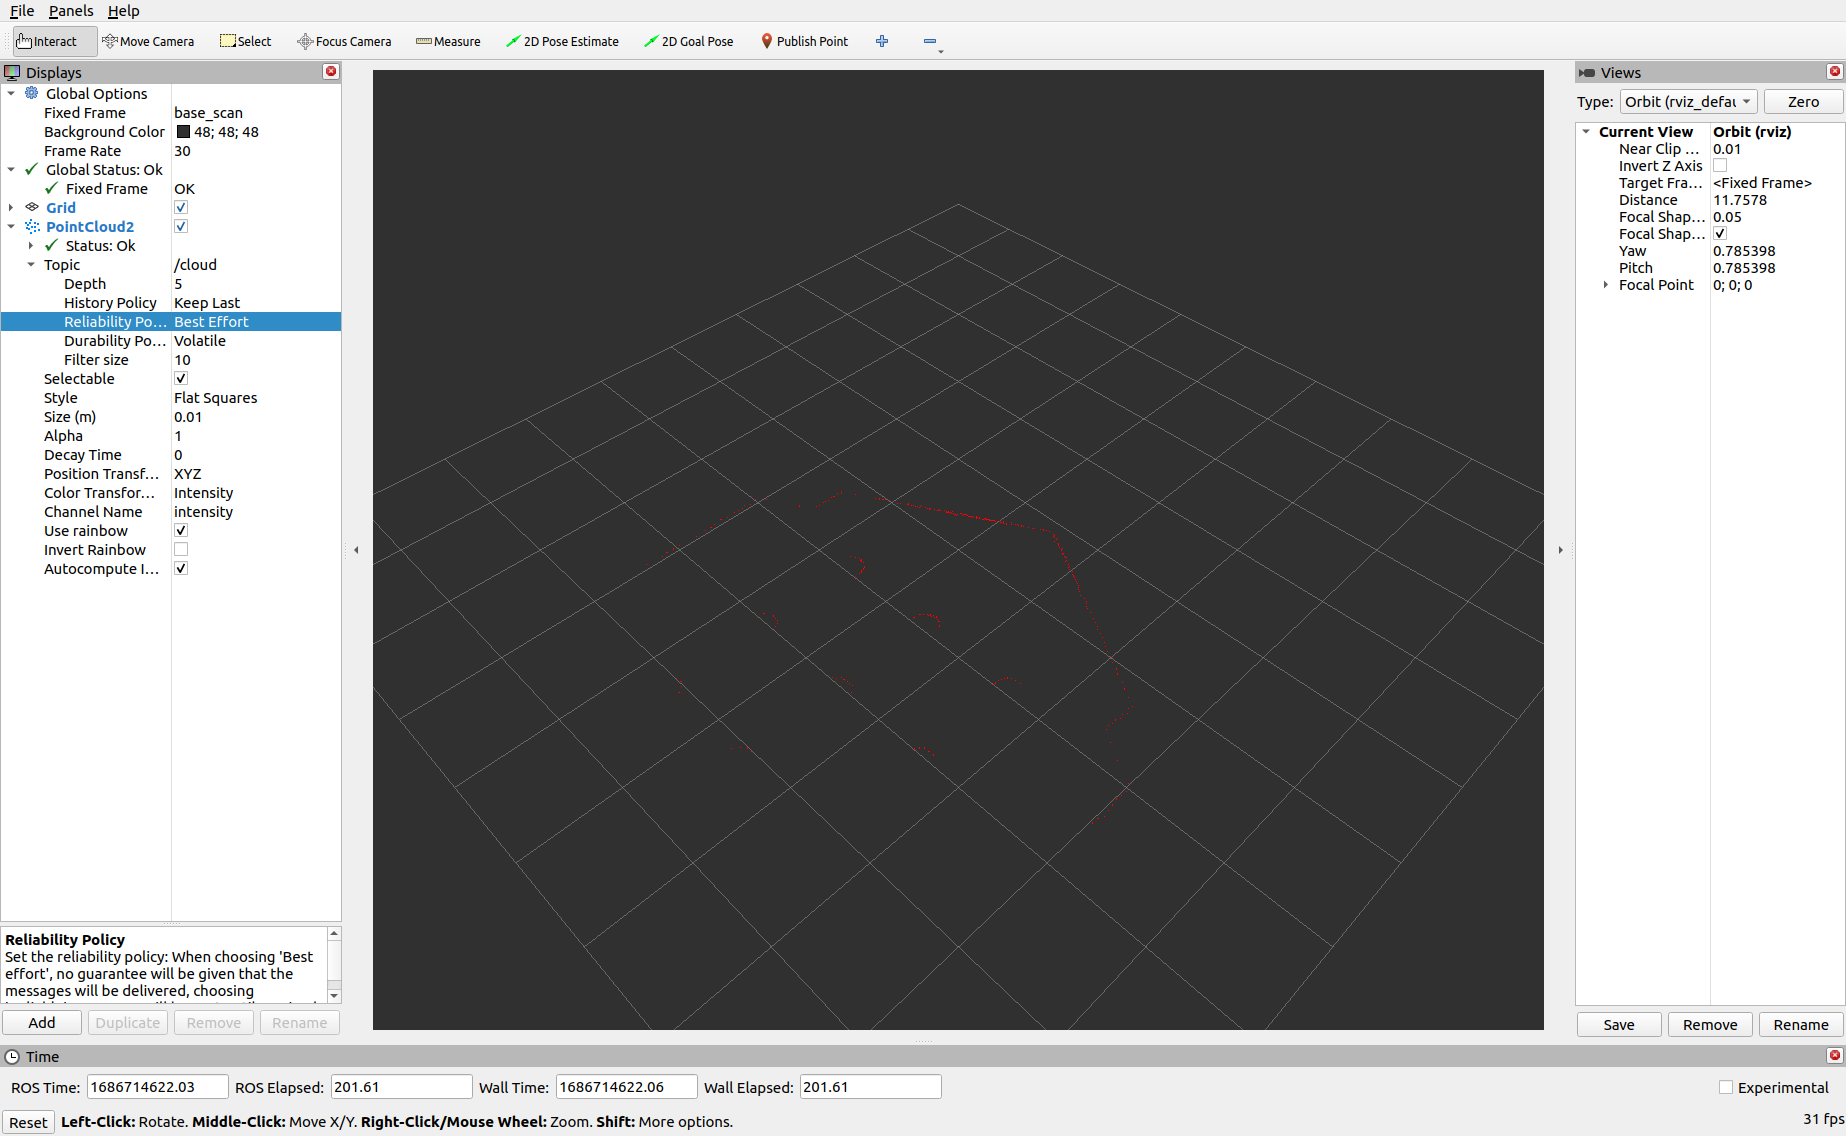The height and width of the screenshot is (1136, 1846).
Task: Open the Help menu
Action: [x=124, y=11]
